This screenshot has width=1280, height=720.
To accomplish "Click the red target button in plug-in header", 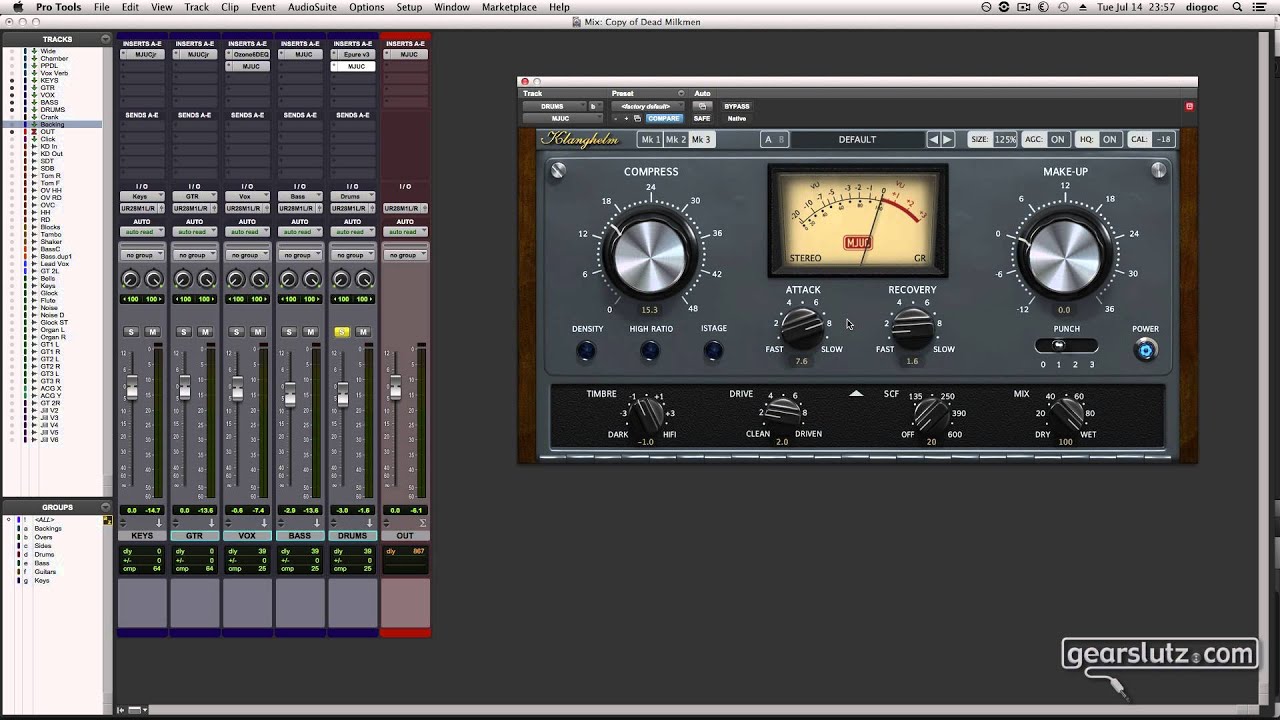I will click(x=1189, y=106).
